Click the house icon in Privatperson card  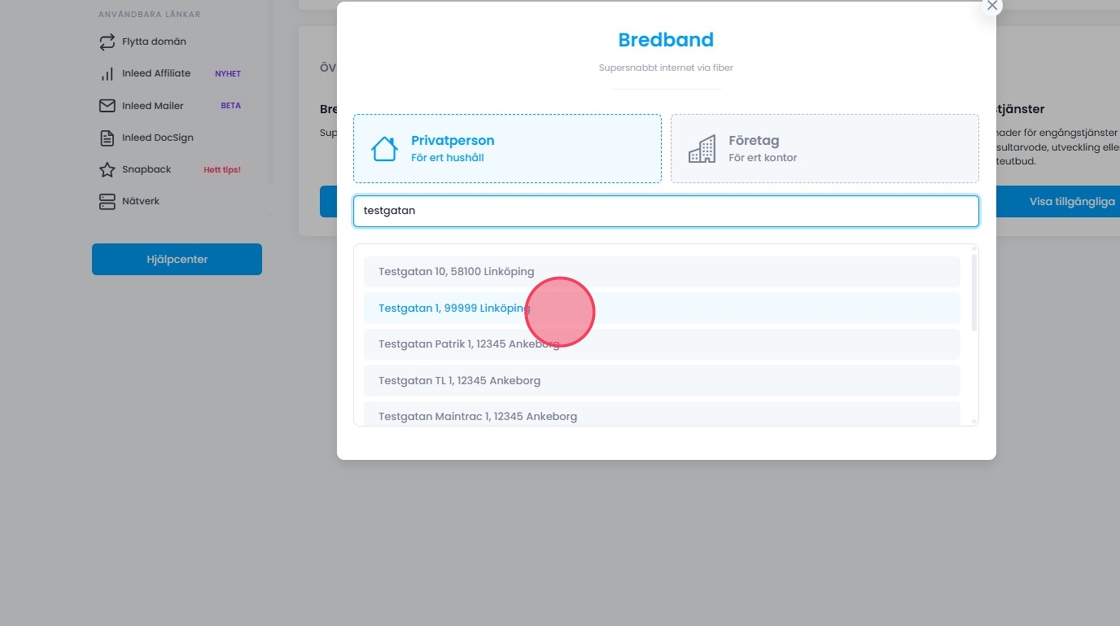384,149
